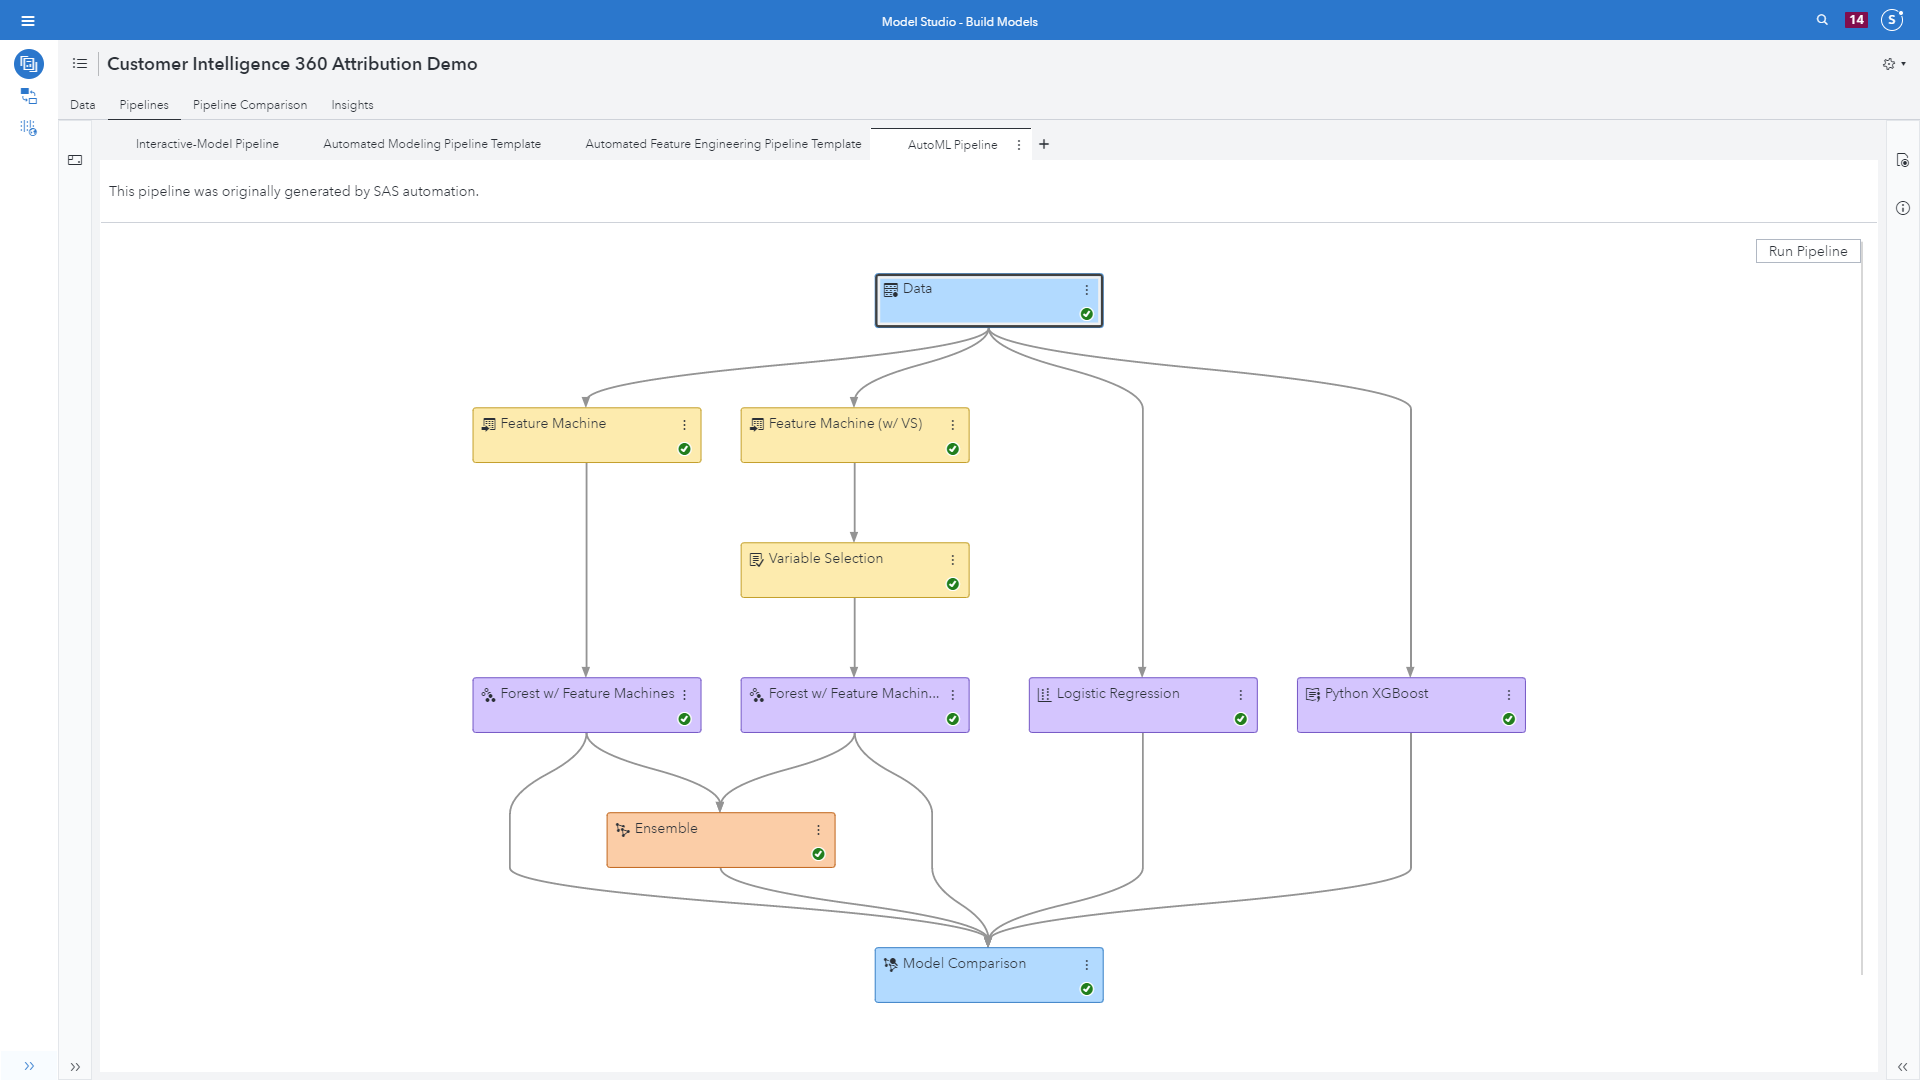The height and width of the screenshot is (1080, 1920).
Task: Click the Model Studio hamburger menu
Action: tap(28, 20)
